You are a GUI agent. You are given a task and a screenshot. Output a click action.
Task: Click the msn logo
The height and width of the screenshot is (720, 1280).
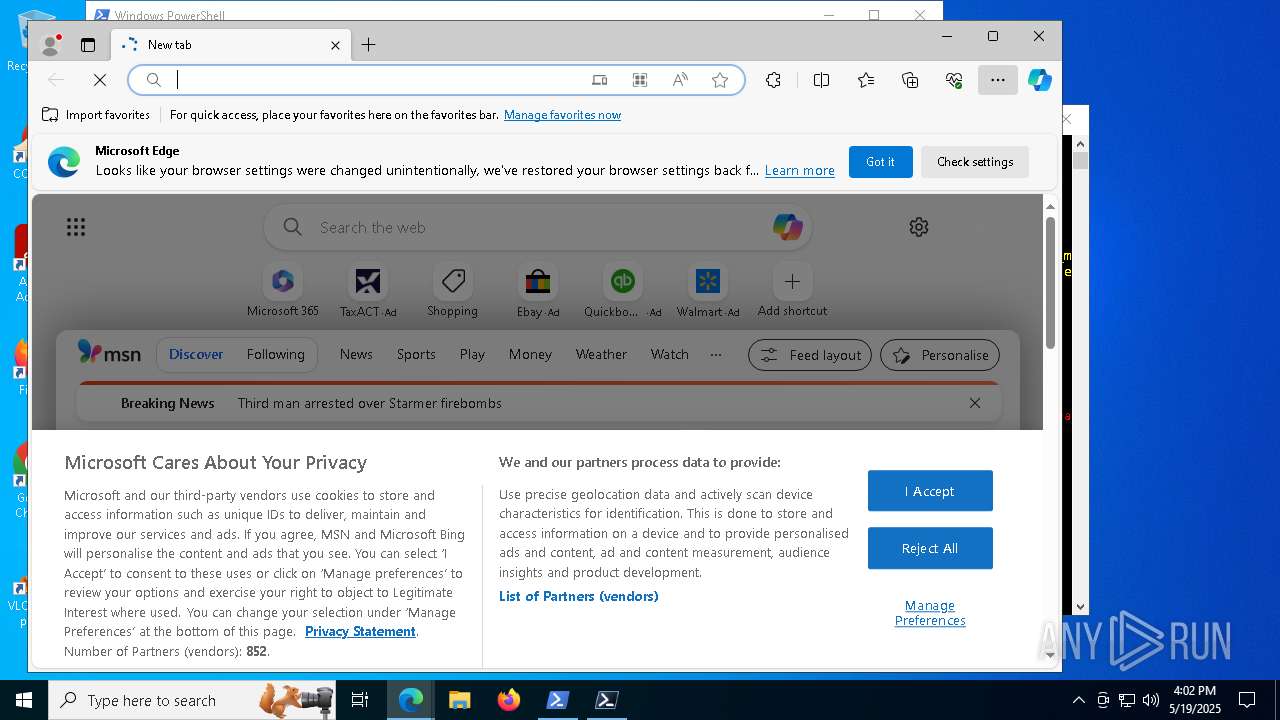tap(109, 353)
